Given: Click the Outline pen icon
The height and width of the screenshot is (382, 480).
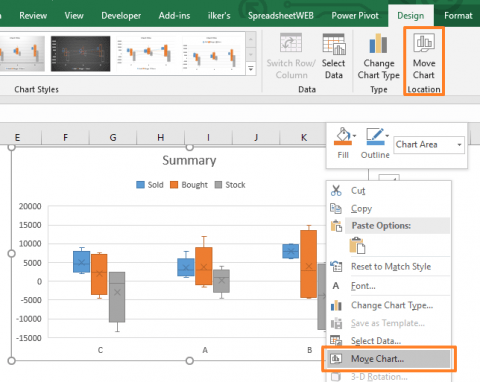Looking at the screenshot, I should coord(374,136).
